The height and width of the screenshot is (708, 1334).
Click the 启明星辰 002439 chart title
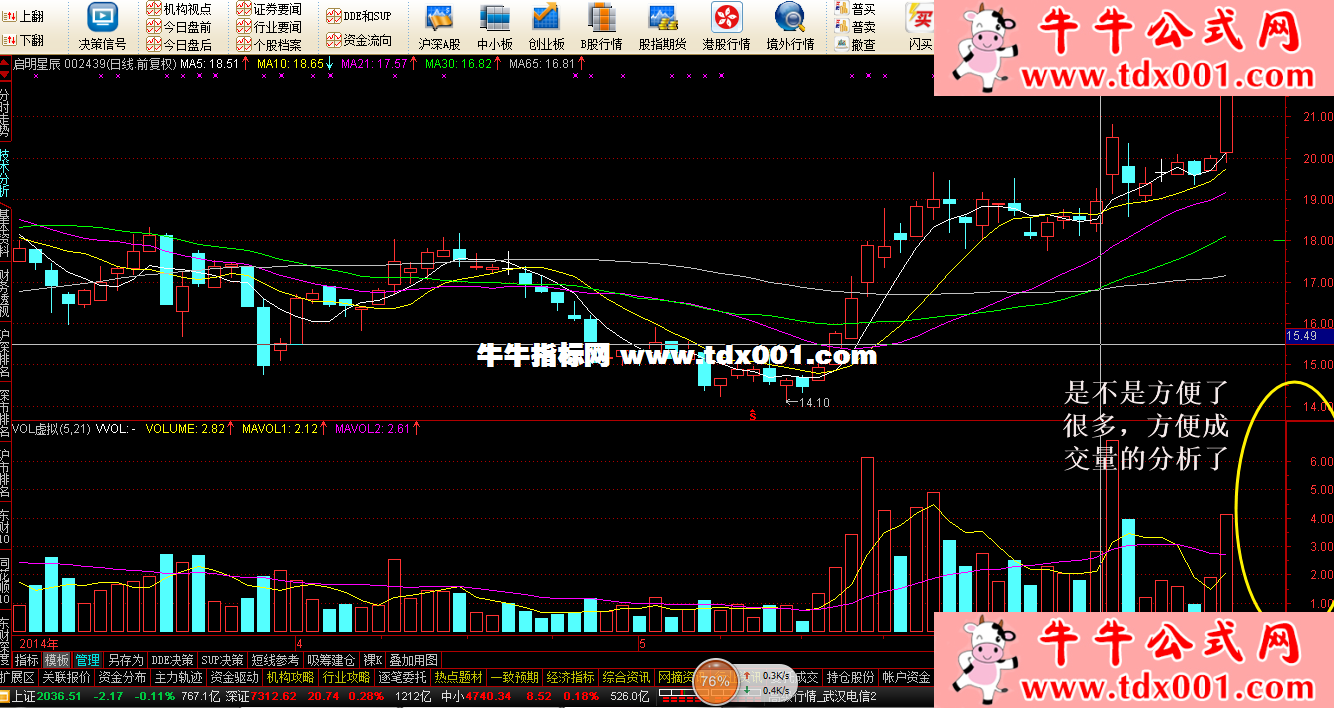[x=95, y=63]
